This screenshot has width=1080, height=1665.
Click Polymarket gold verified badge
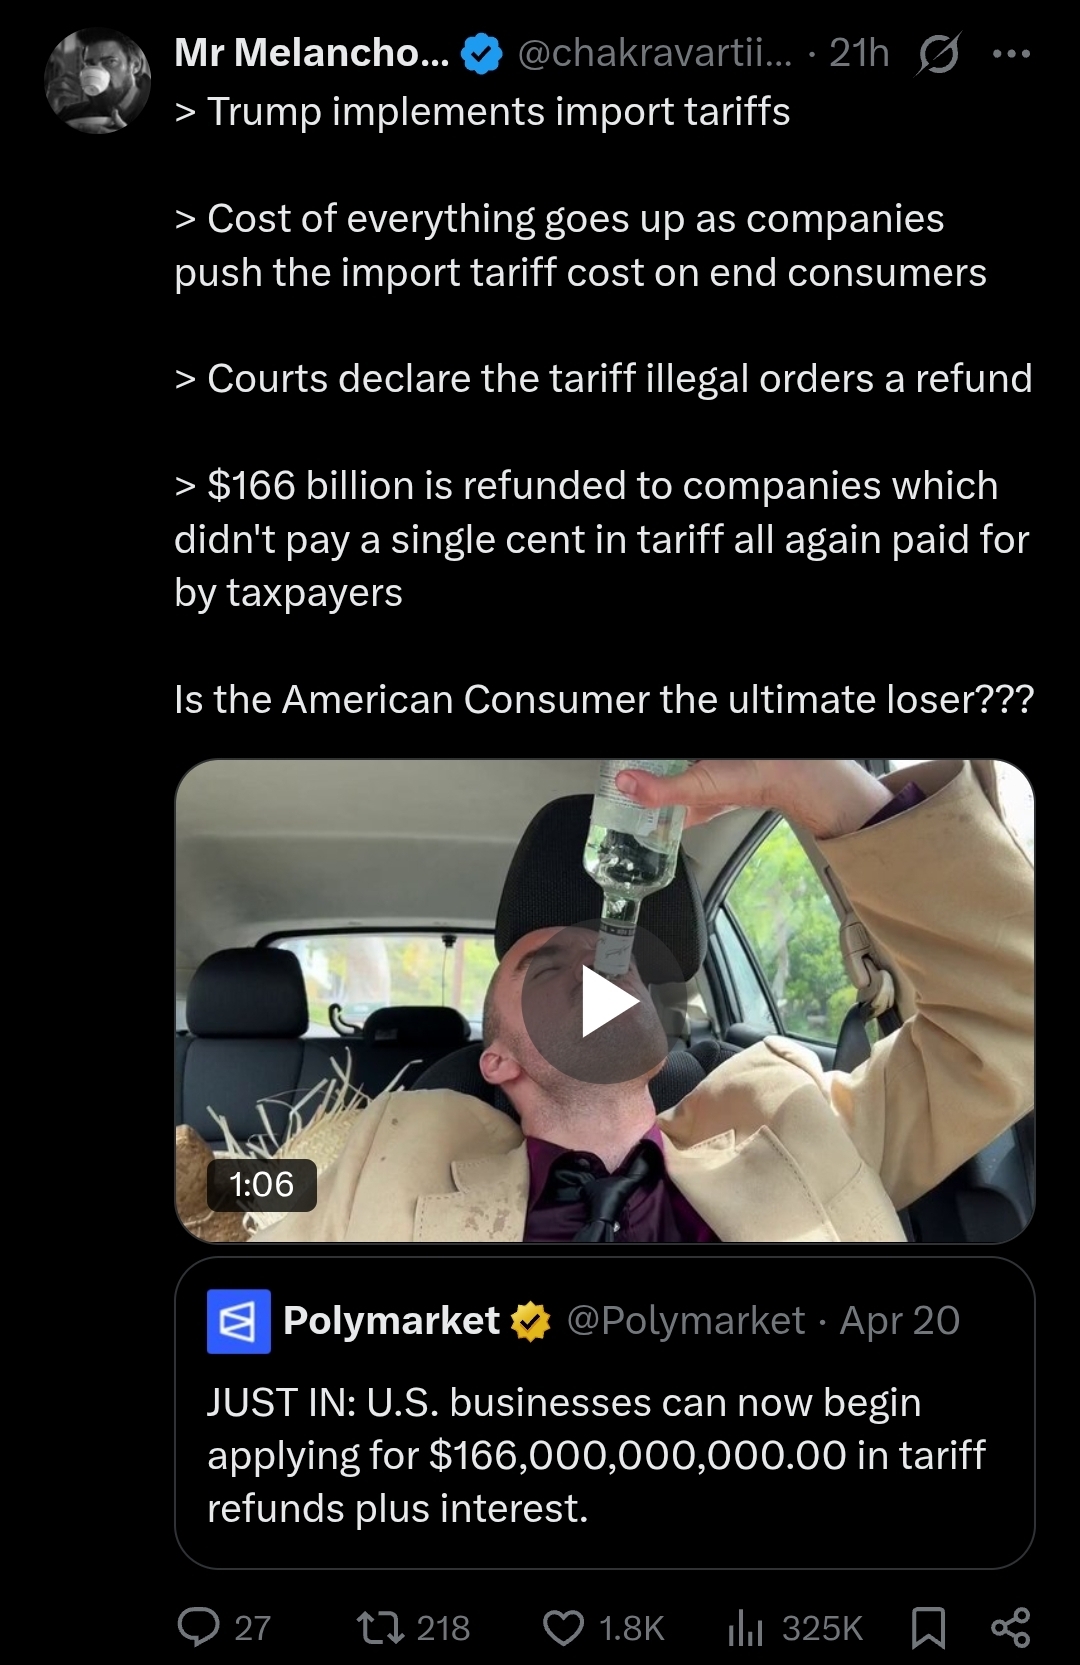pyautogui.click(x=531, y=1321)
